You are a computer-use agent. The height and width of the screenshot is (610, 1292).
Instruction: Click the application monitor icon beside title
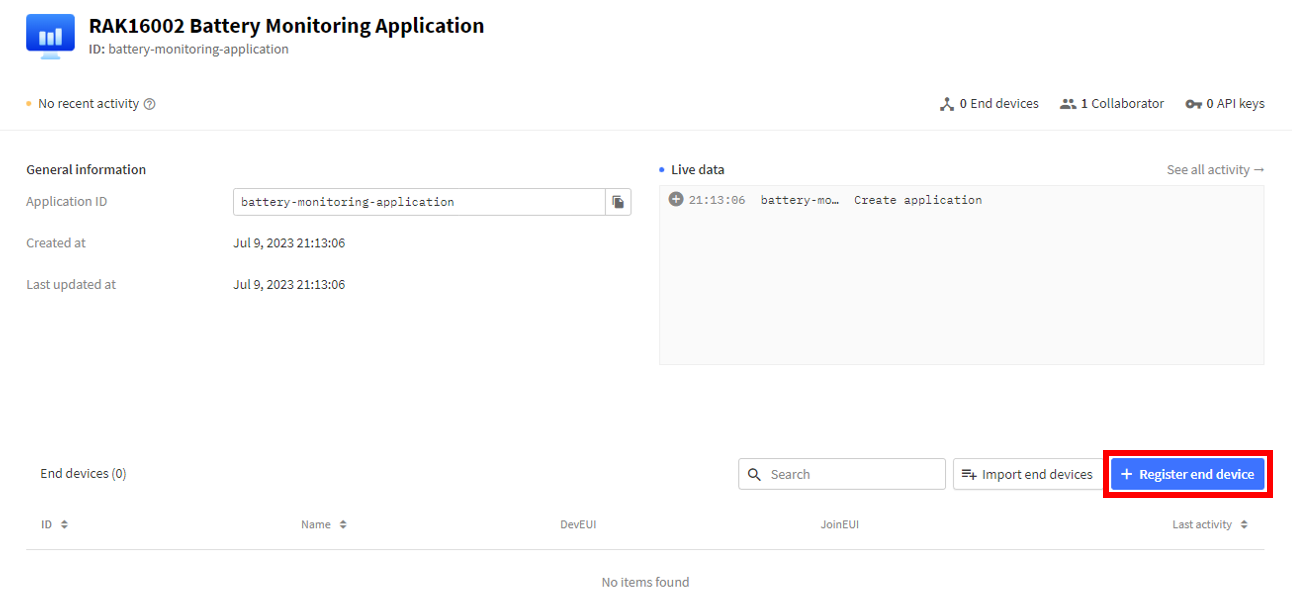click(x=50, y=37)
